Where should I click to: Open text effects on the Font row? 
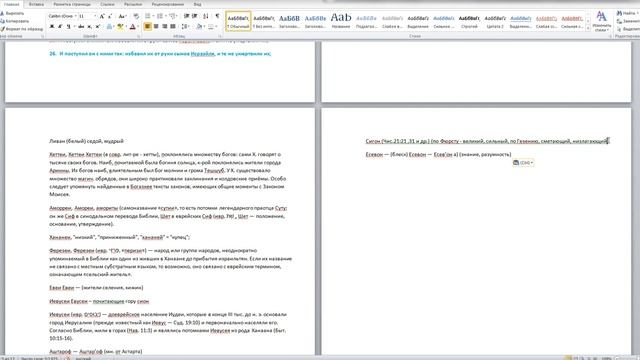point(109,27)
